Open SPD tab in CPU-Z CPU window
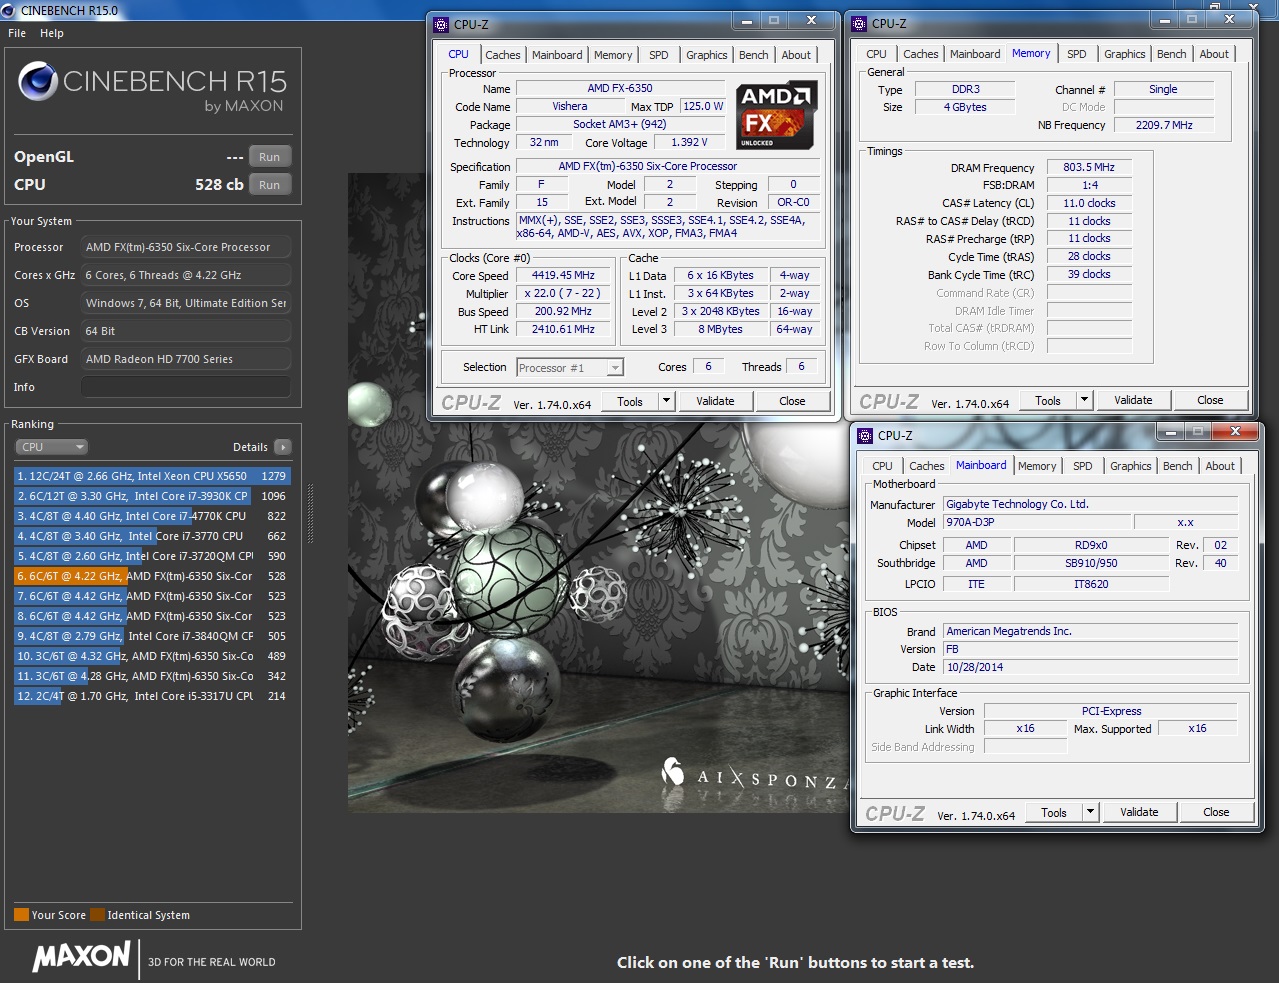This screenshot has width=1279, height=983. point(658,55)
